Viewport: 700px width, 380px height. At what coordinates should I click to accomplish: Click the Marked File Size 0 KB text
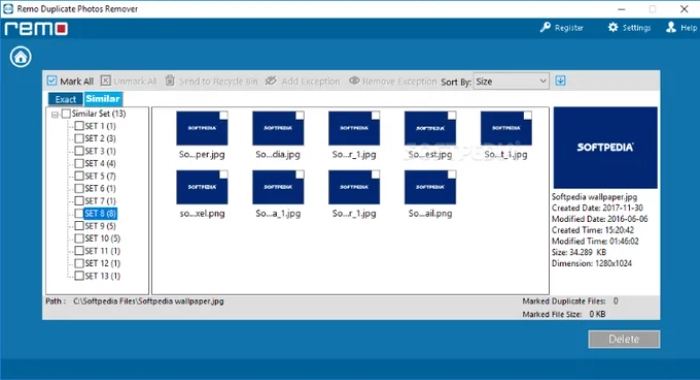point(564,314)
